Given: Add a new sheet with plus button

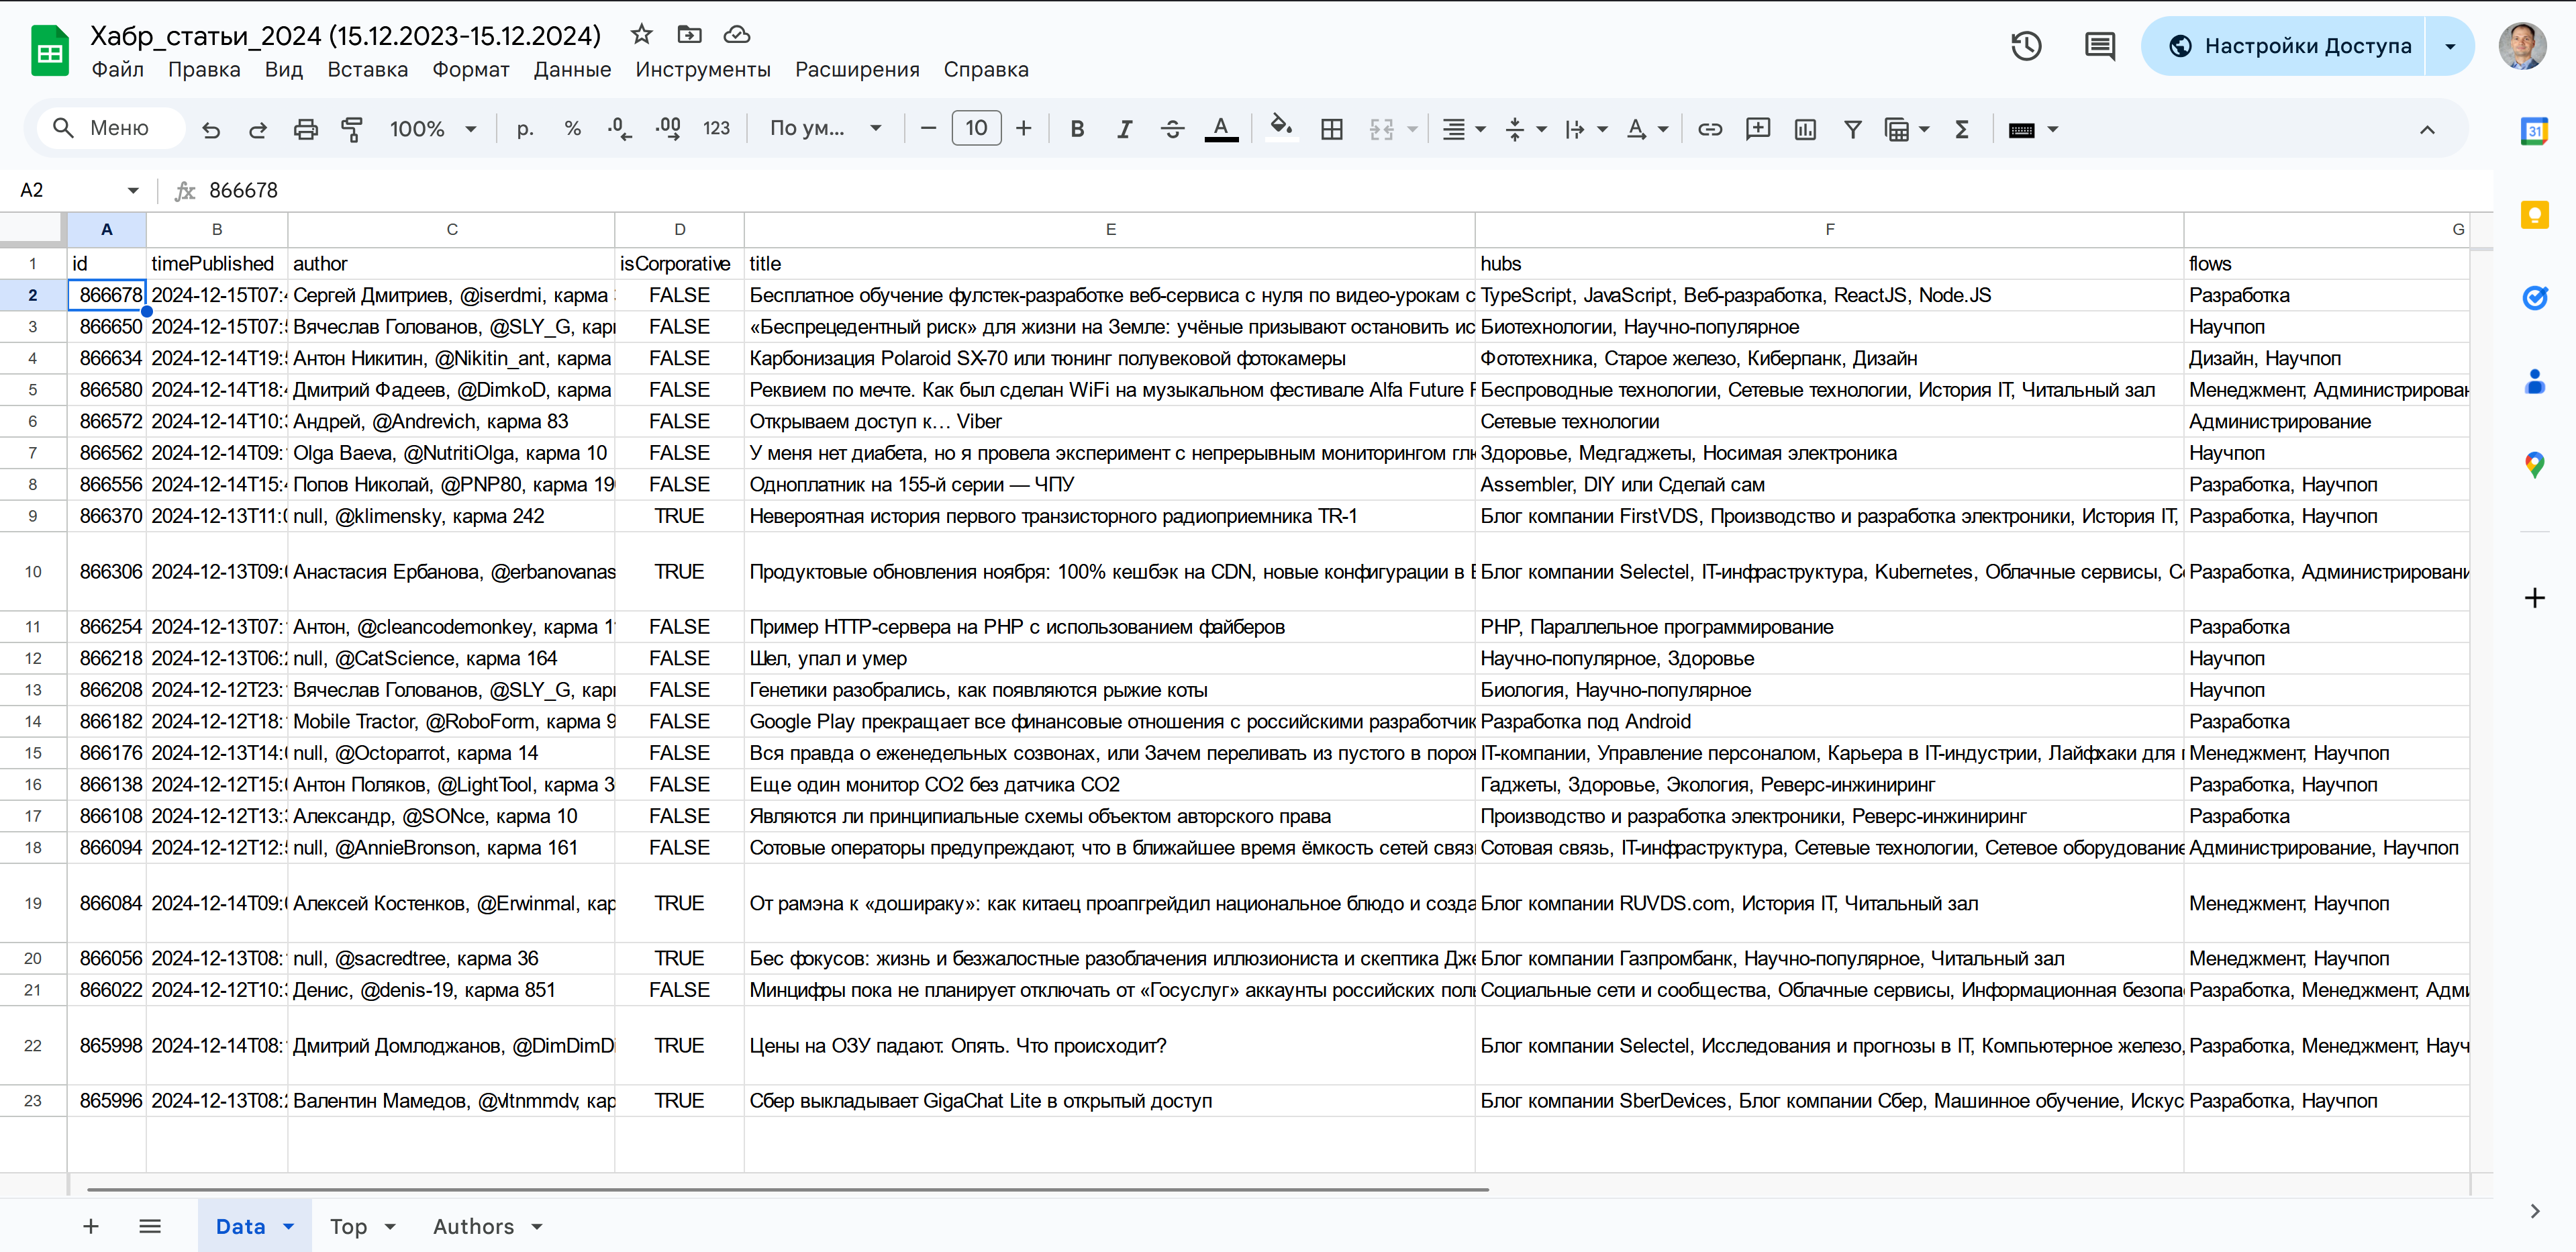Looking at the screenshot, I should 91,1226.
